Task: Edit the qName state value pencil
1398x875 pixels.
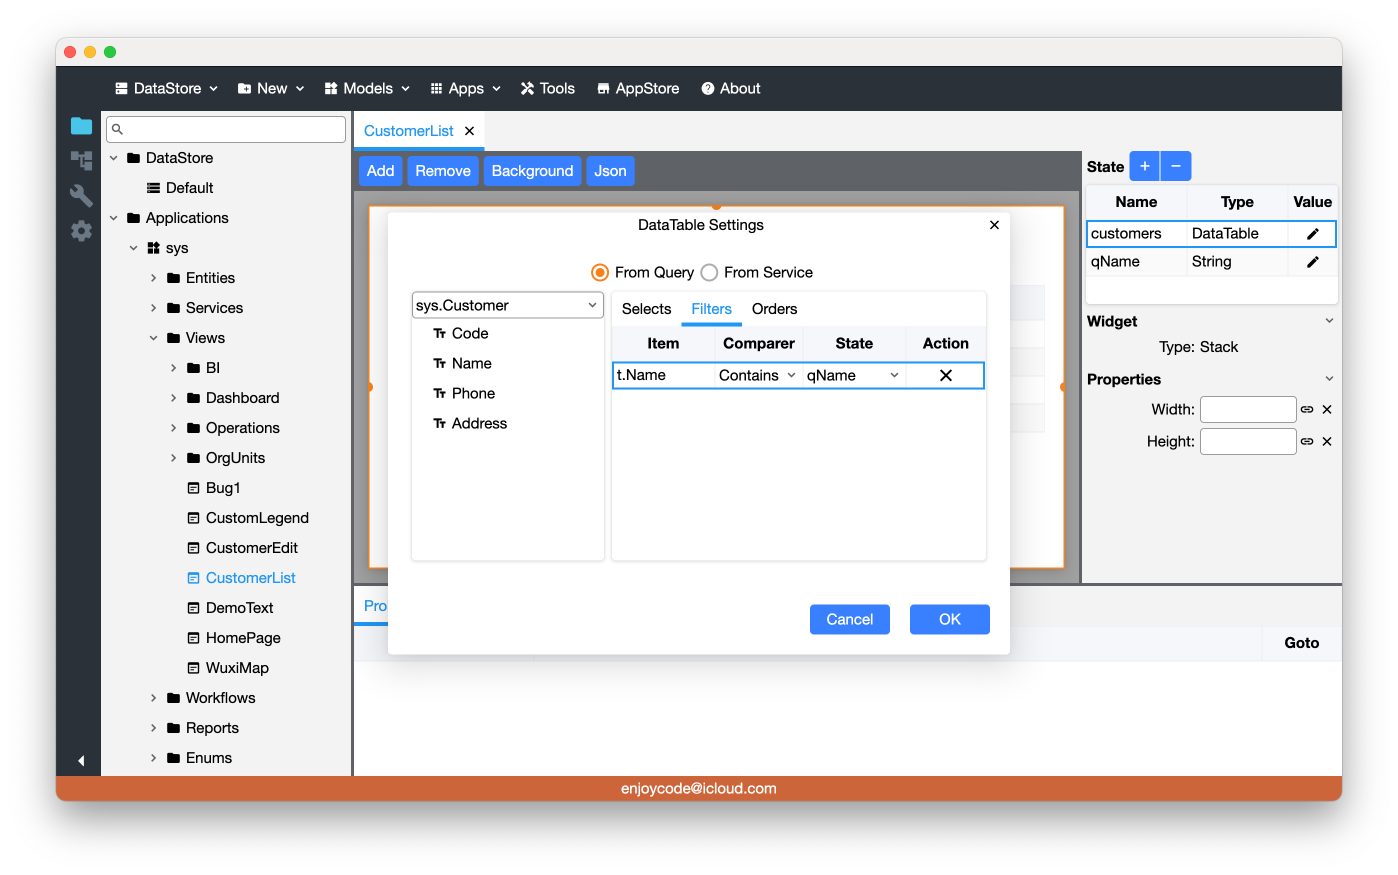Action: [x=1312, y=262]
